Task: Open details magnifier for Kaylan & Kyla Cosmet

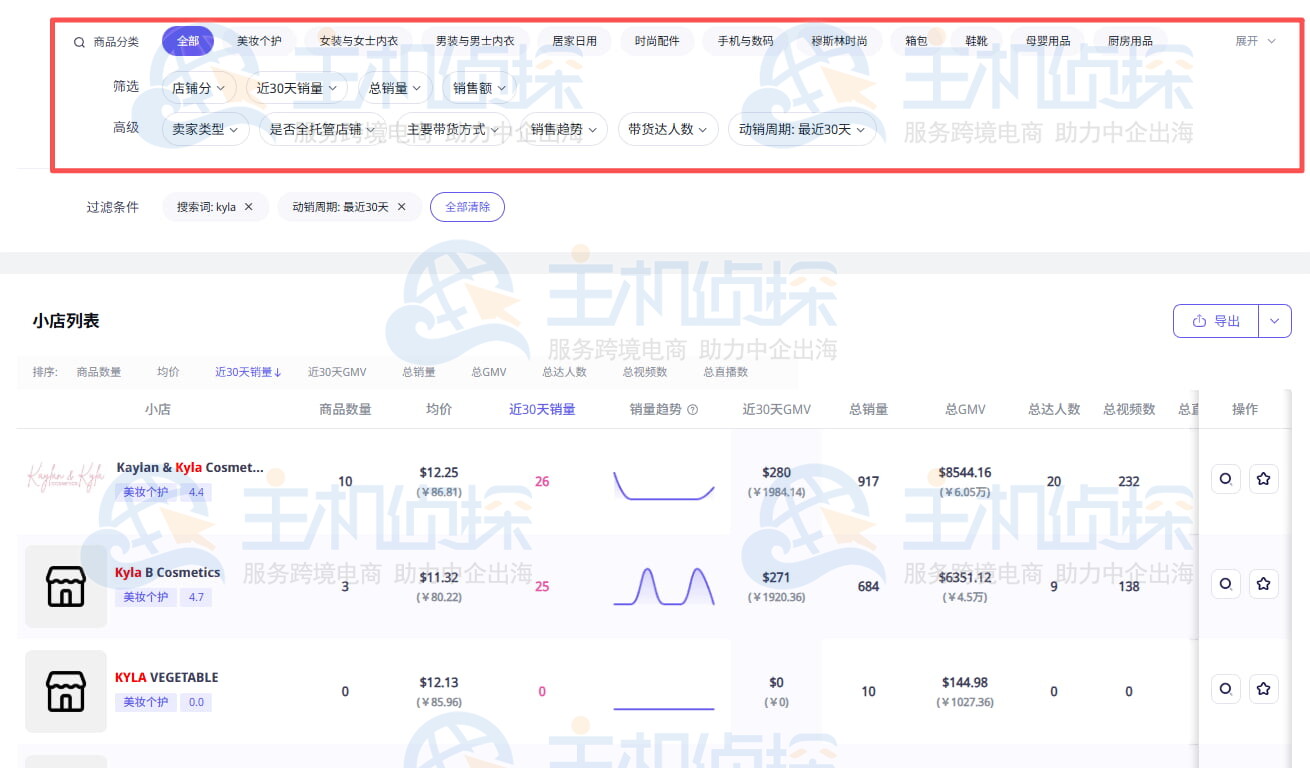Action: 1225,478
